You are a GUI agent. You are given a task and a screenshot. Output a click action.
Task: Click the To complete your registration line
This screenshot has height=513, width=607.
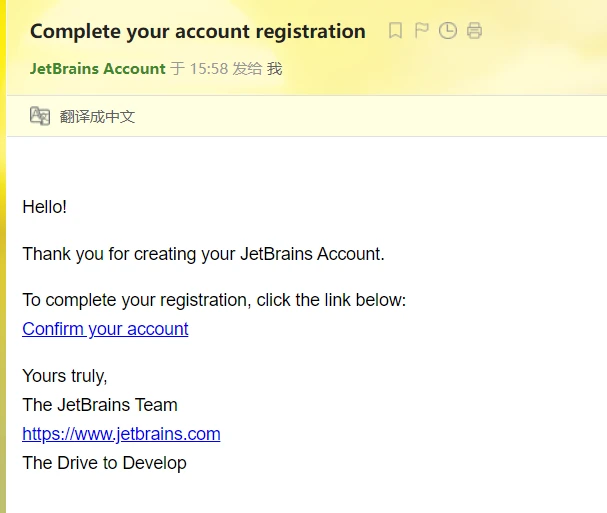point(213,300)
